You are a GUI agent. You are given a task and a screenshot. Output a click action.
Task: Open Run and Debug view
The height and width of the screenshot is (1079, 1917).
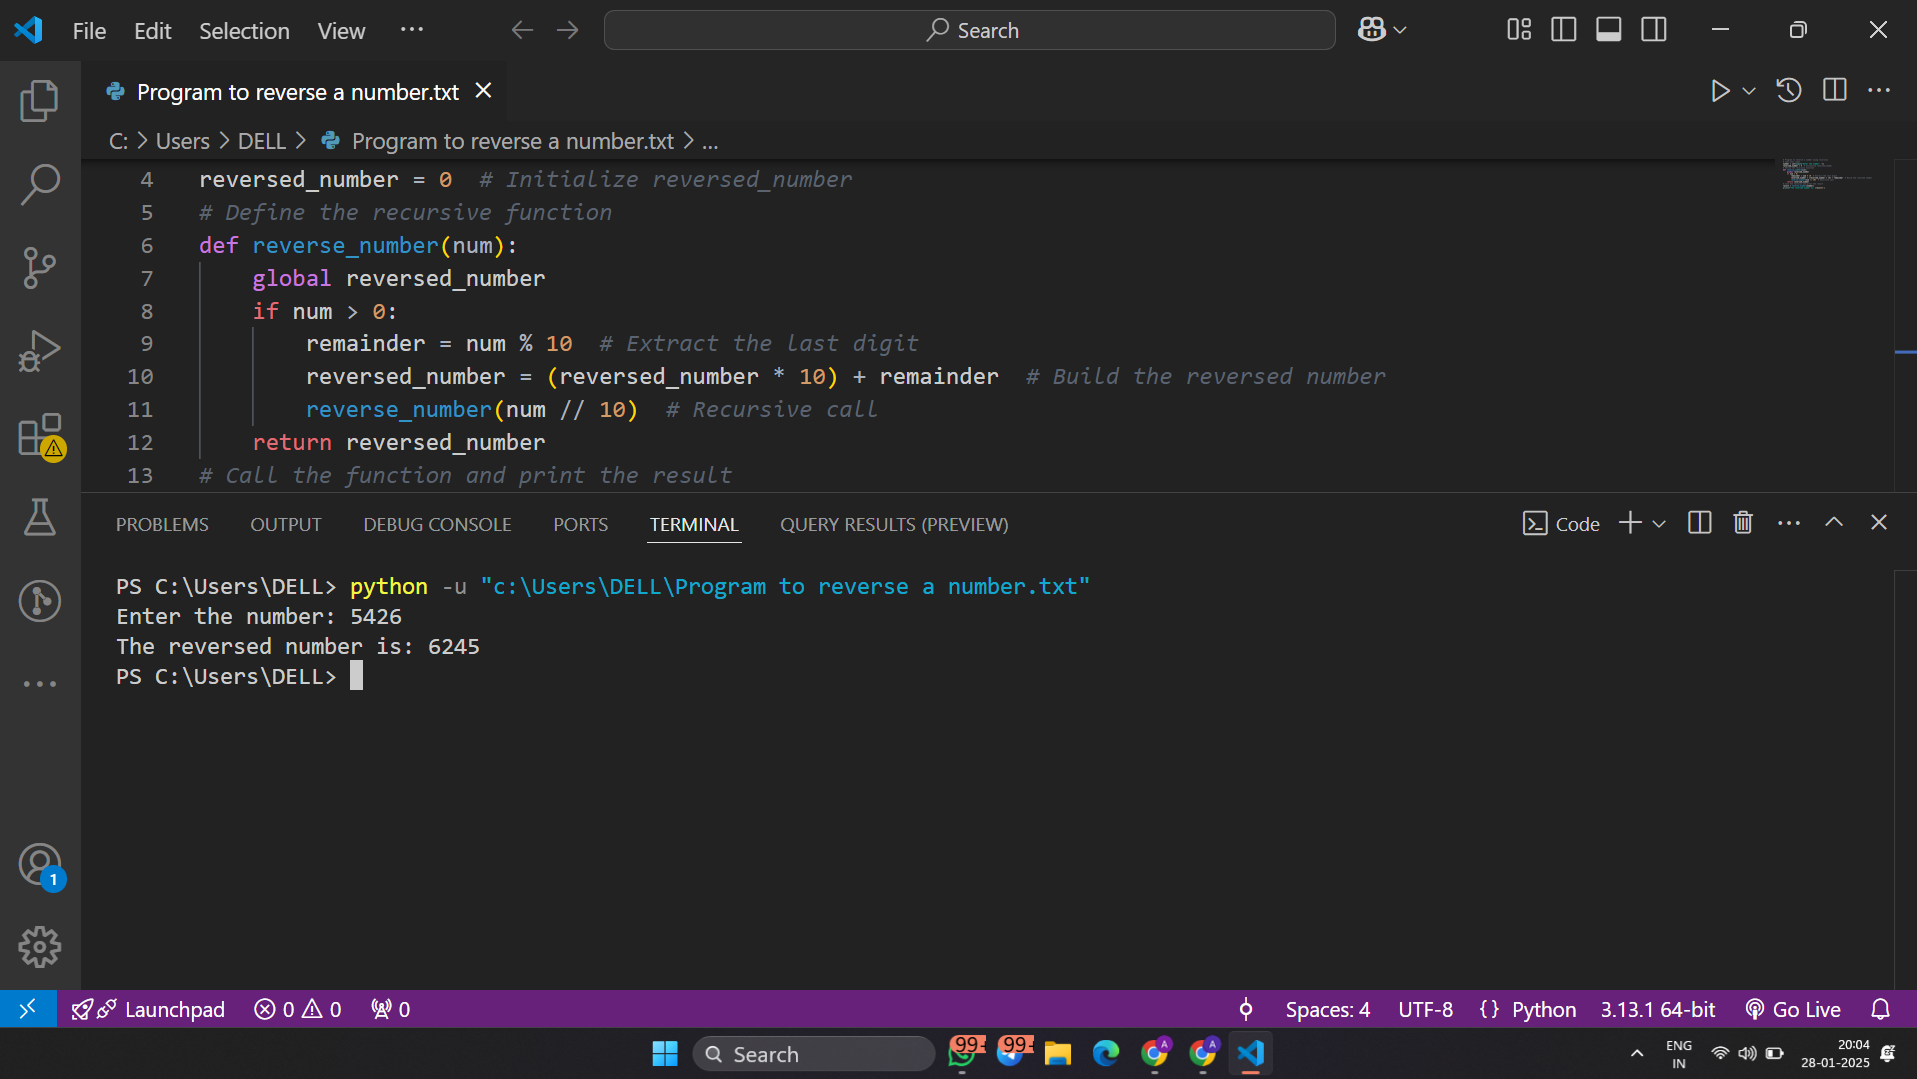click(x=40, y=351)
